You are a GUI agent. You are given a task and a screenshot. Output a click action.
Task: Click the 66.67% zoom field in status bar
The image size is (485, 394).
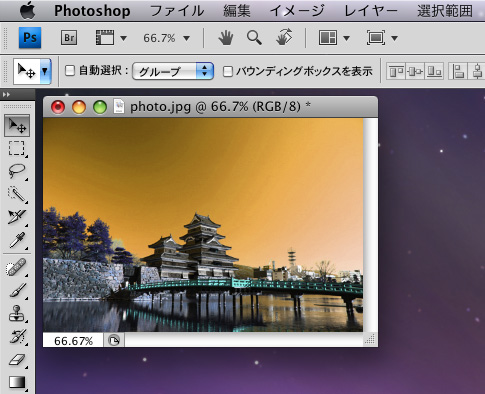73,341
